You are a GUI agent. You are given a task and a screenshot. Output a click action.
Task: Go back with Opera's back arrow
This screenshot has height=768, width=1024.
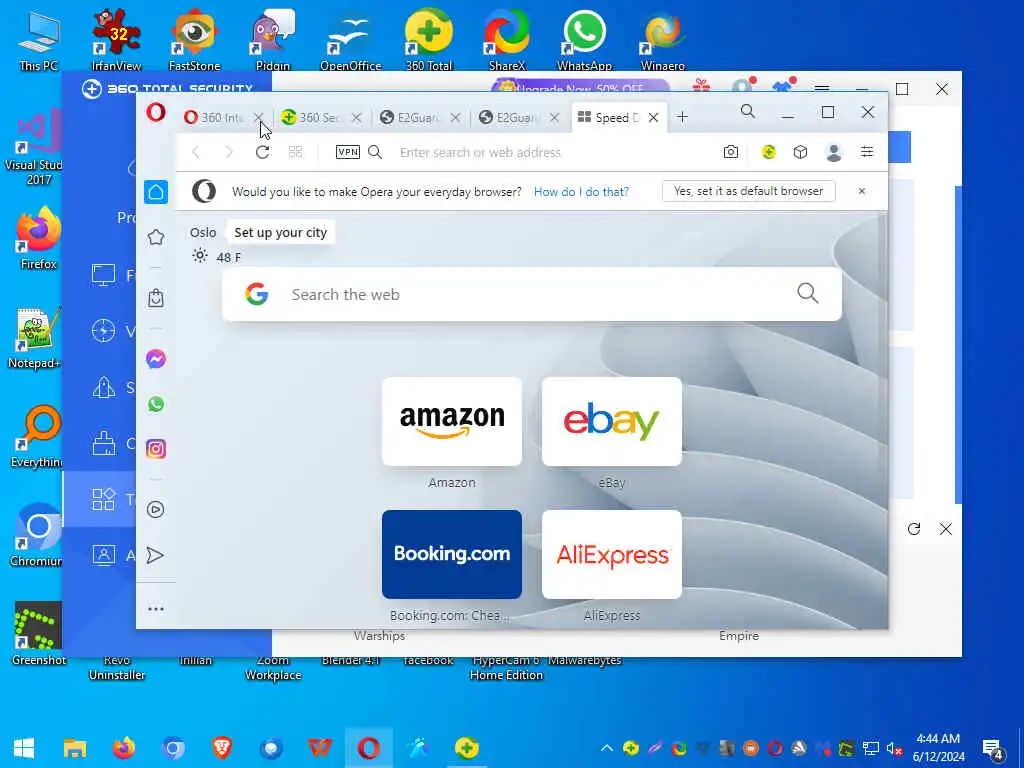(196, 152)
